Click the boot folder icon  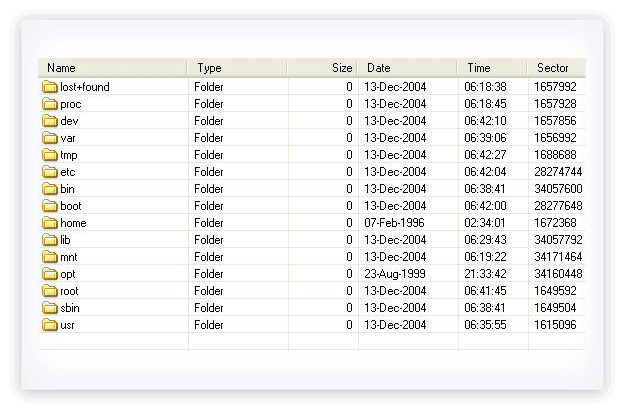50,206
